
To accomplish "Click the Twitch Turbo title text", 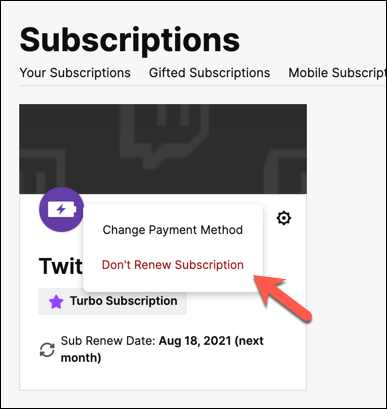I will click(x=61, y=266).
